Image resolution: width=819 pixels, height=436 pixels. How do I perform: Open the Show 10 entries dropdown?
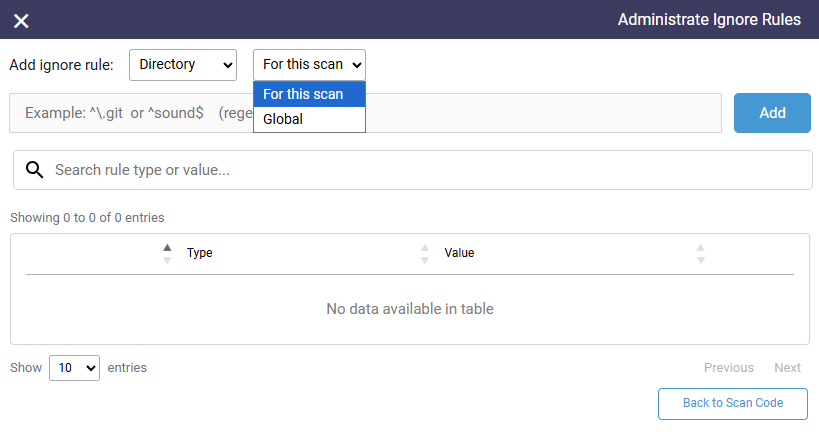pyautogui.click(x=75, y=368)
